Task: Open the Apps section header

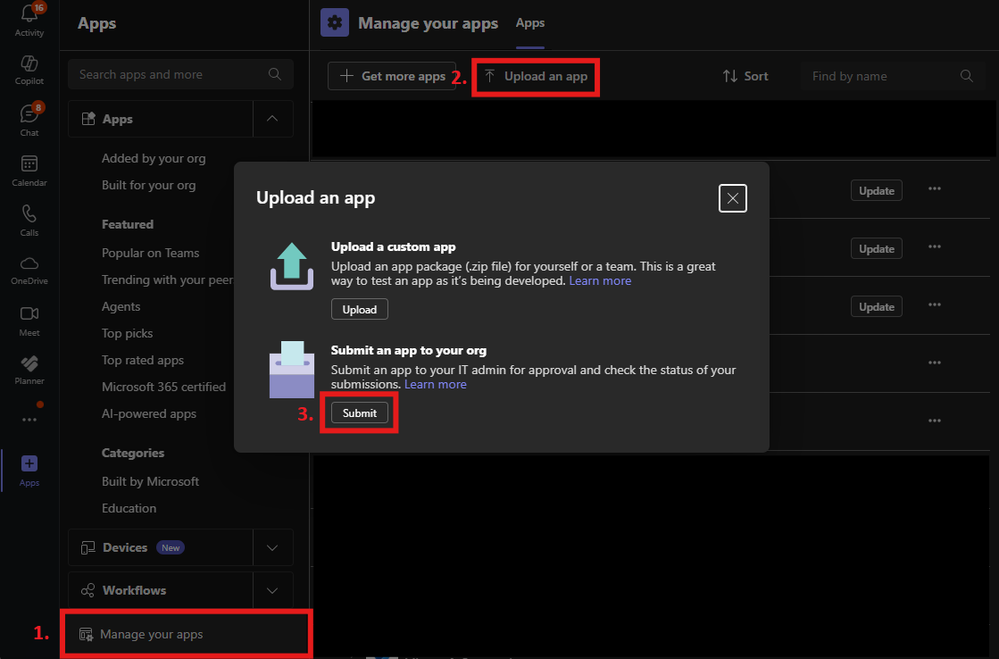Action: [161, 119]
